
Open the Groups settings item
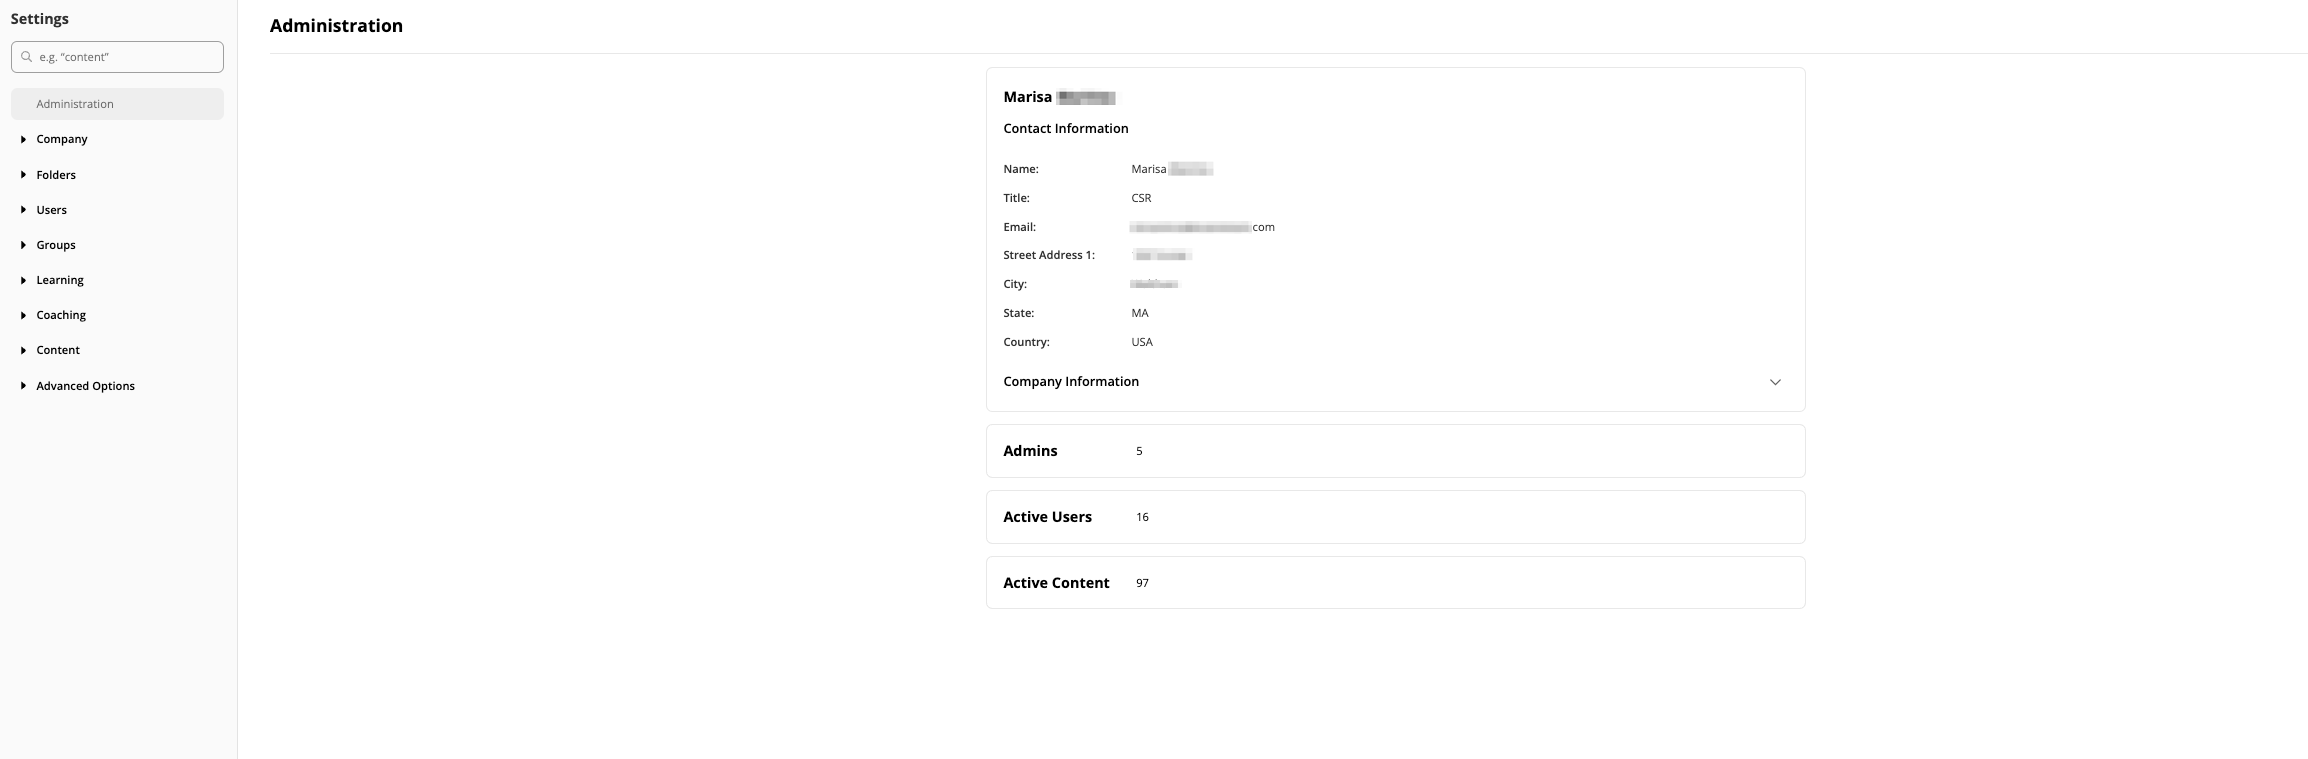click(56, 245)
